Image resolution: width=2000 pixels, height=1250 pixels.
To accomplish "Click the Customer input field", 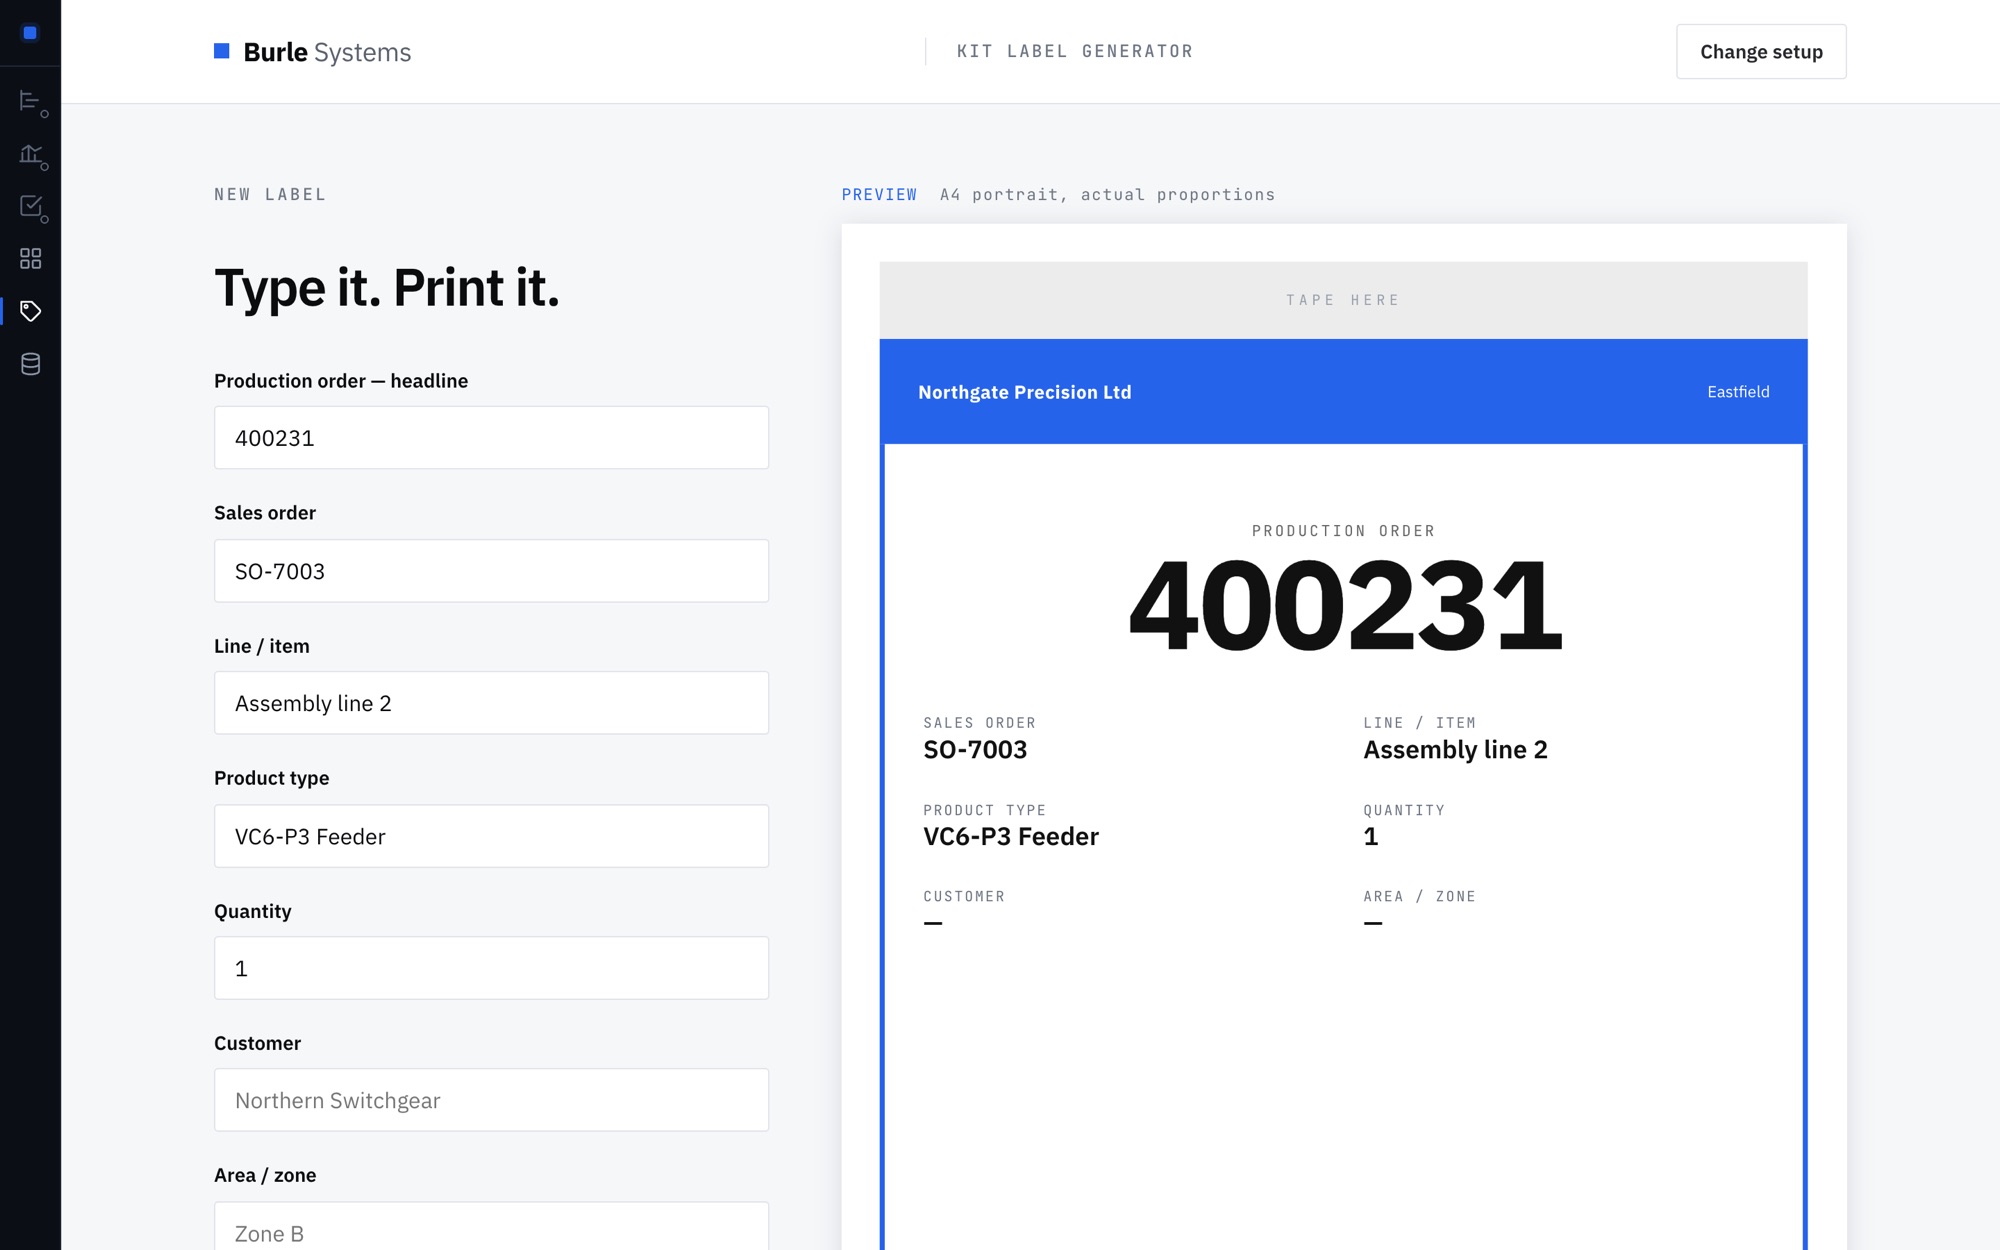I will pyautogui.click(x=491, y=1100).
